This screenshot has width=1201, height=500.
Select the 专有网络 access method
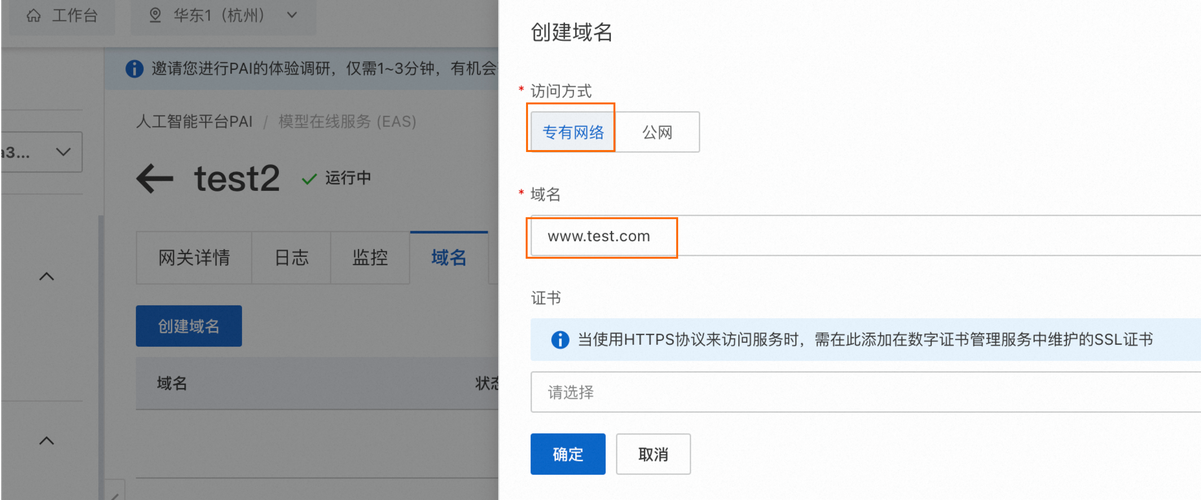[x=572, y=132]
